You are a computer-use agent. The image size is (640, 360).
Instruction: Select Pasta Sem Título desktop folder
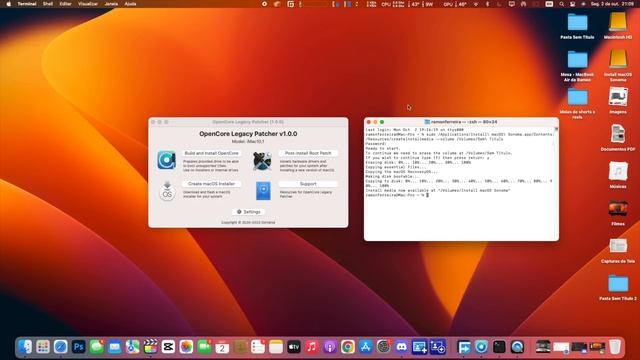[577, 25]
